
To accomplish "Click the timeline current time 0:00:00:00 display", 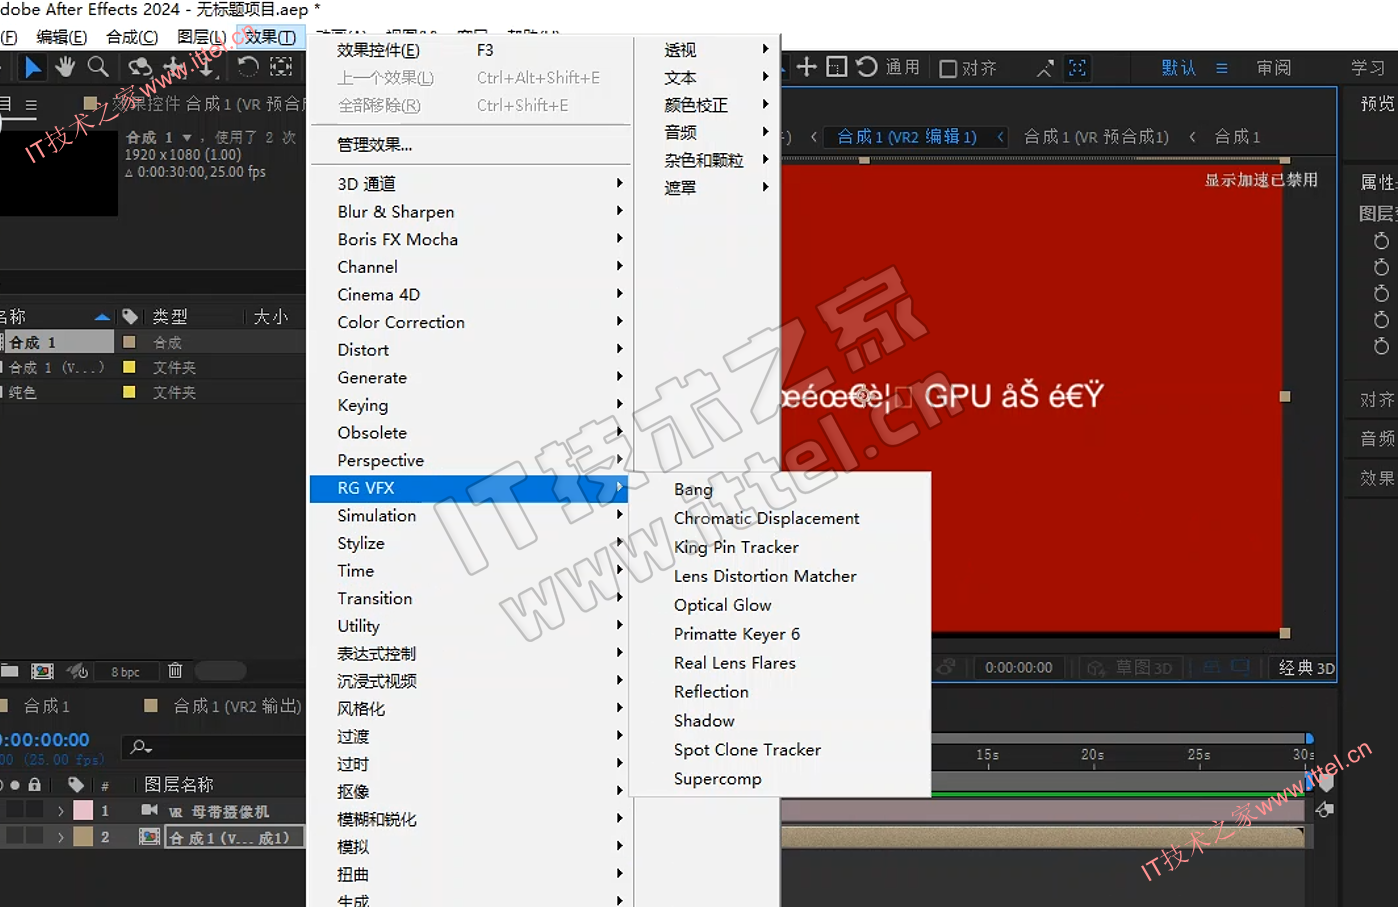I will [47, 740].
